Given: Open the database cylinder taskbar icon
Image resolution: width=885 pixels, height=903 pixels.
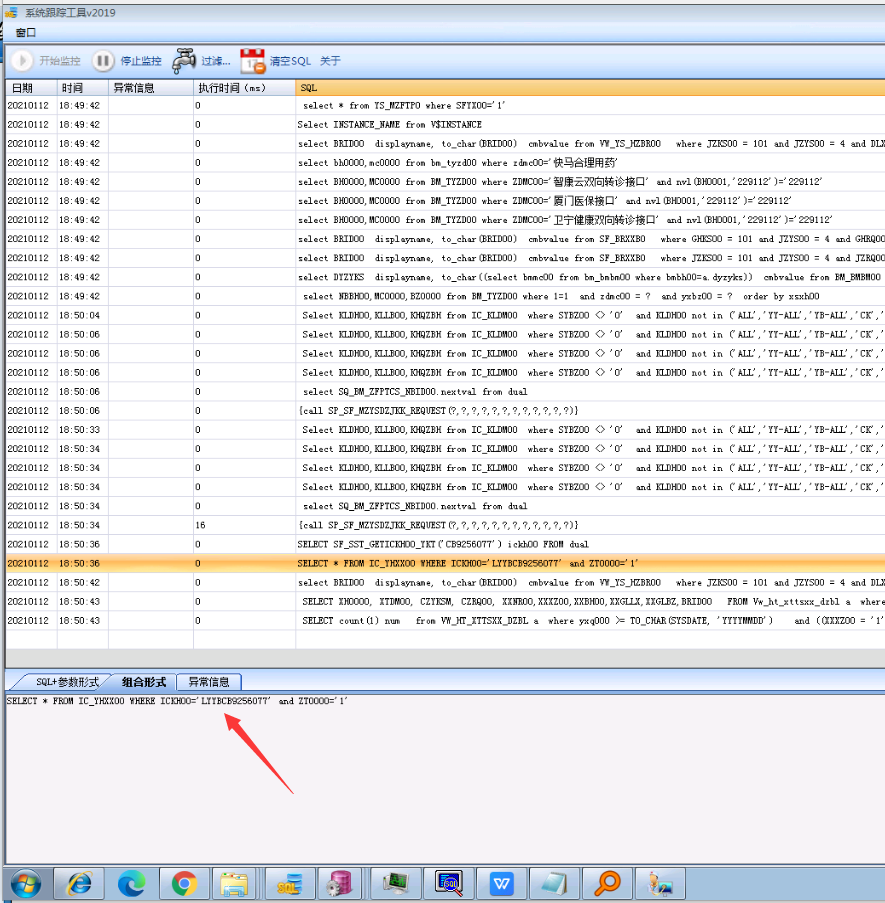Looking at the screenshot, I should [340, 883].
